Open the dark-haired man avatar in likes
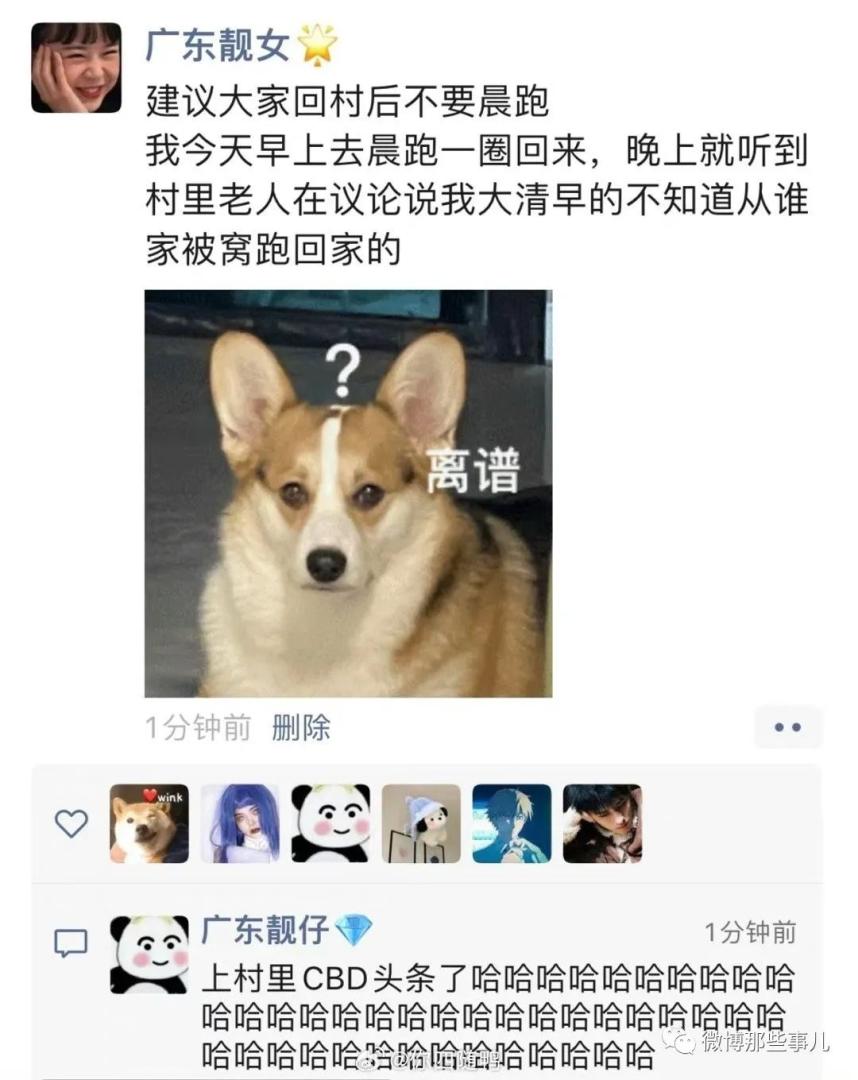 point(603,823)
